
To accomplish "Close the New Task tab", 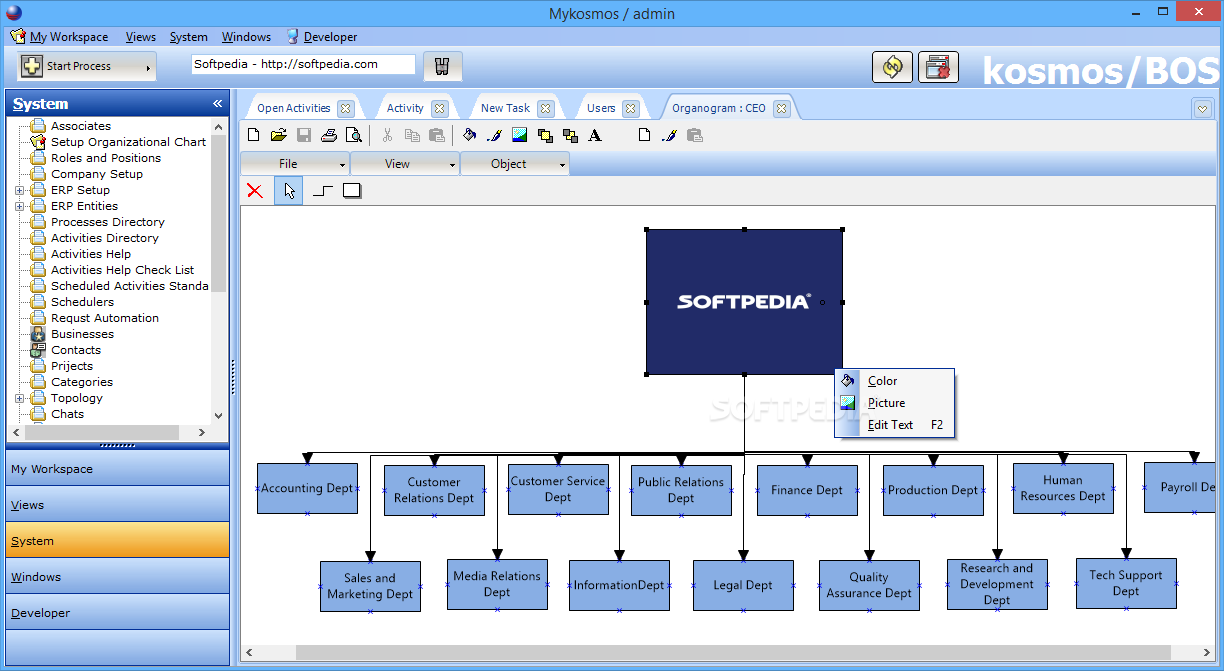I will pos(546,108).
